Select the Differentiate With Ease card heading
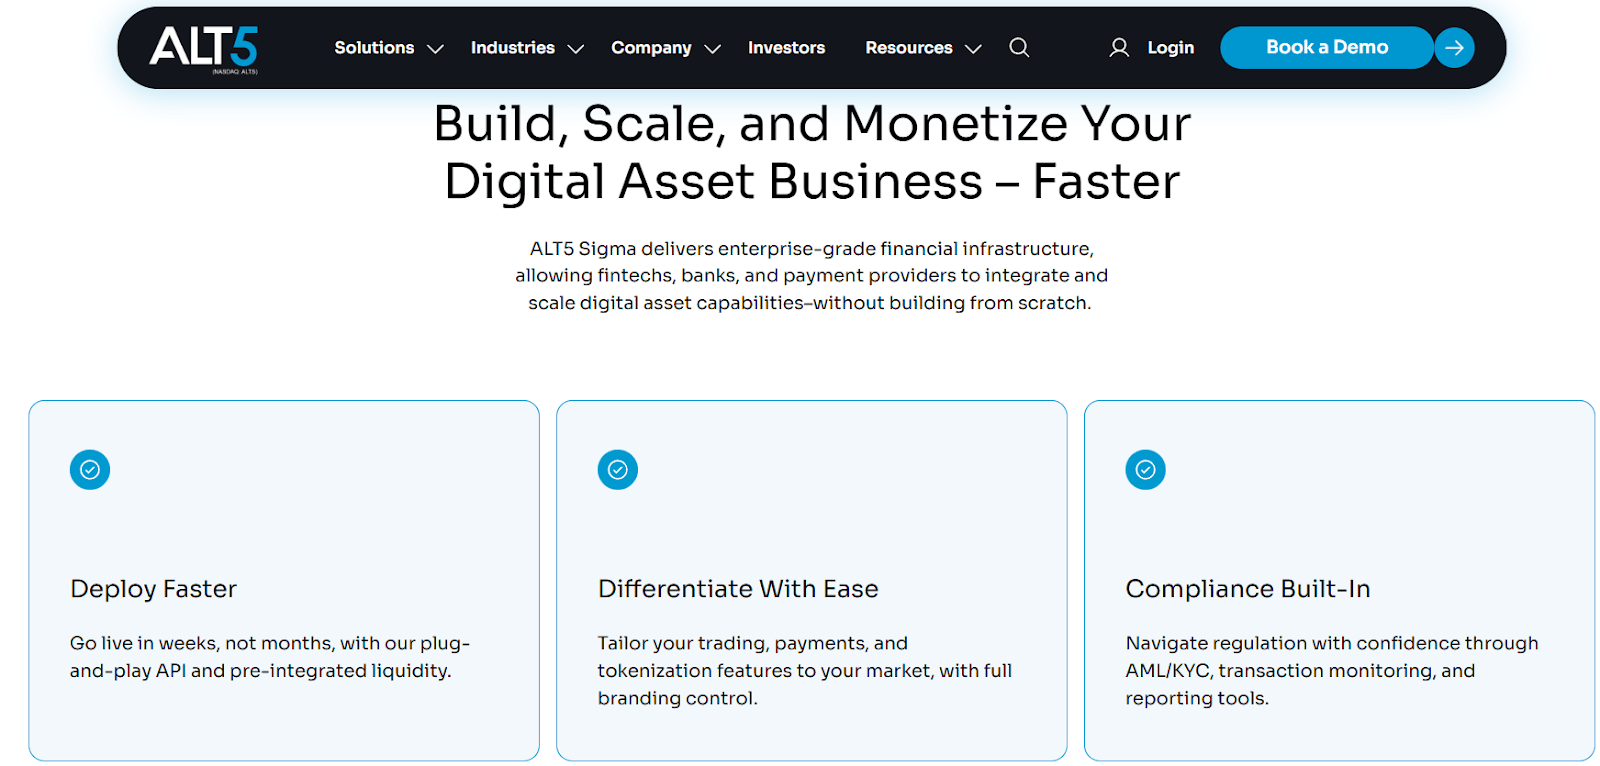The width and height of the screenshot is (1600, 766). [738, 589]
